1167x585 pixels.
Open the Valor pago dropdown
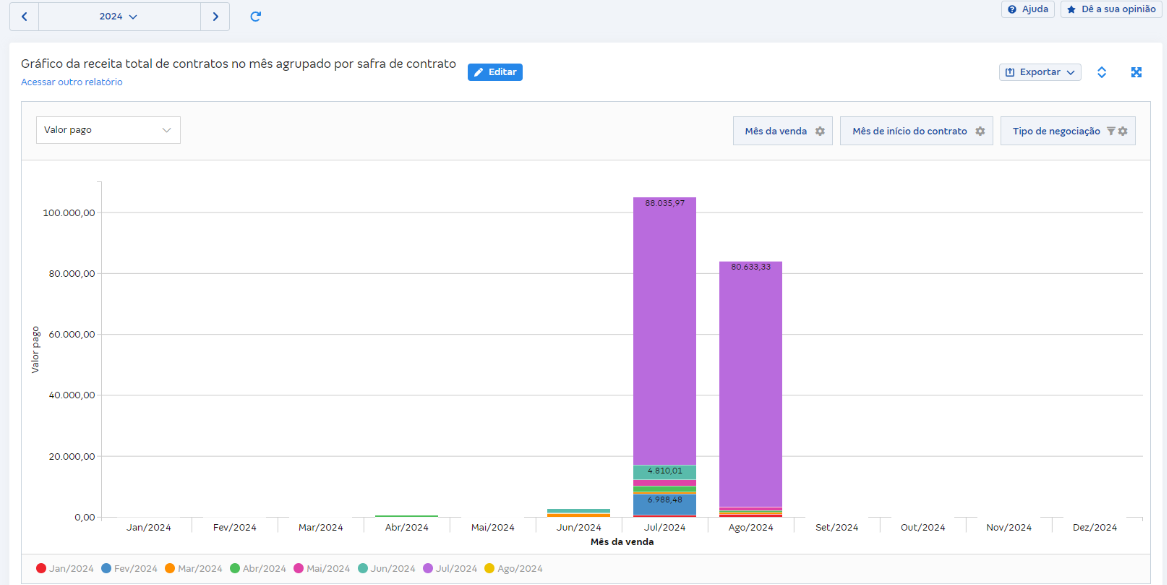[108, 130]
